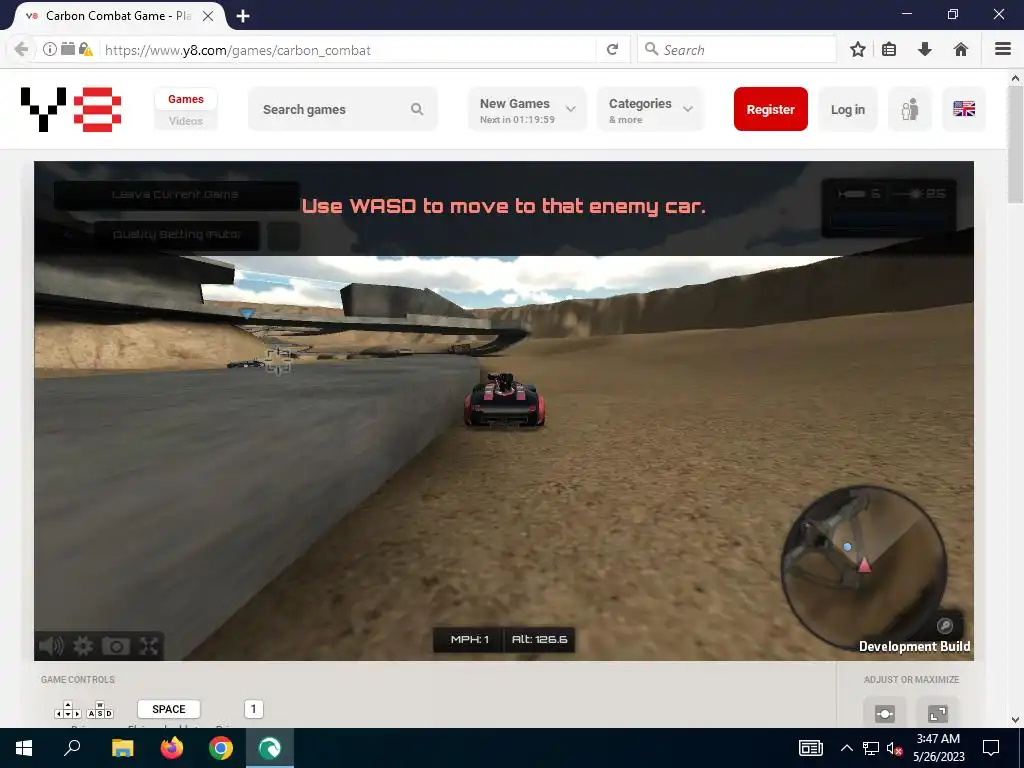The height and width of the screenshot is (768, 1024).
Task: Expand the New Games dropdown
Action: (x=527, y=109)
